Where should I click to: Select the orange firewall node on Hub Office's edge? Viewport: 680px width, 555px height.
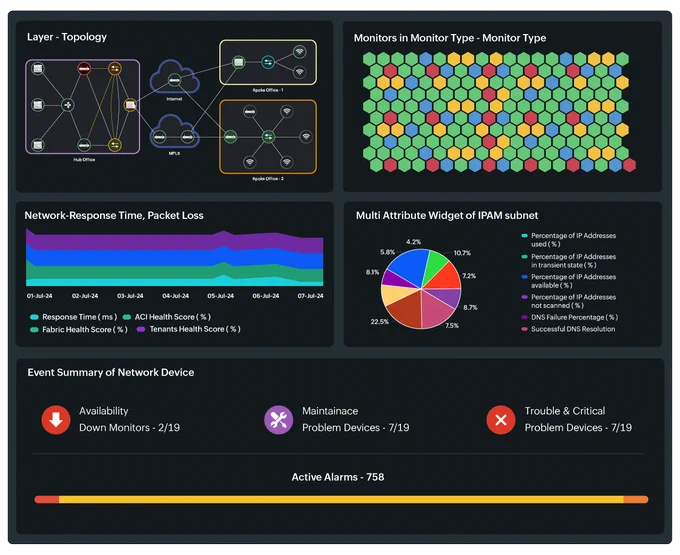pyautogui.click(x=131, y=104)
